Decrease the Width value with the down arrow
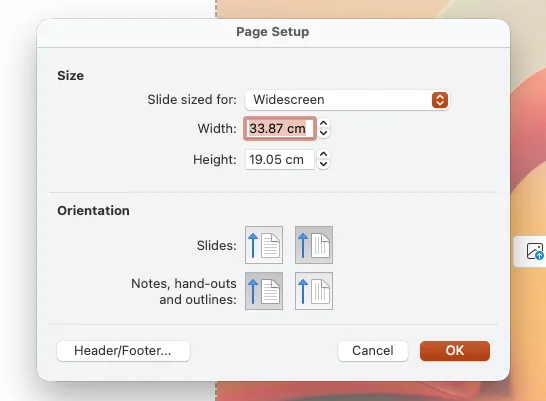The image size is (546, 401). click(x=323, y=133)
